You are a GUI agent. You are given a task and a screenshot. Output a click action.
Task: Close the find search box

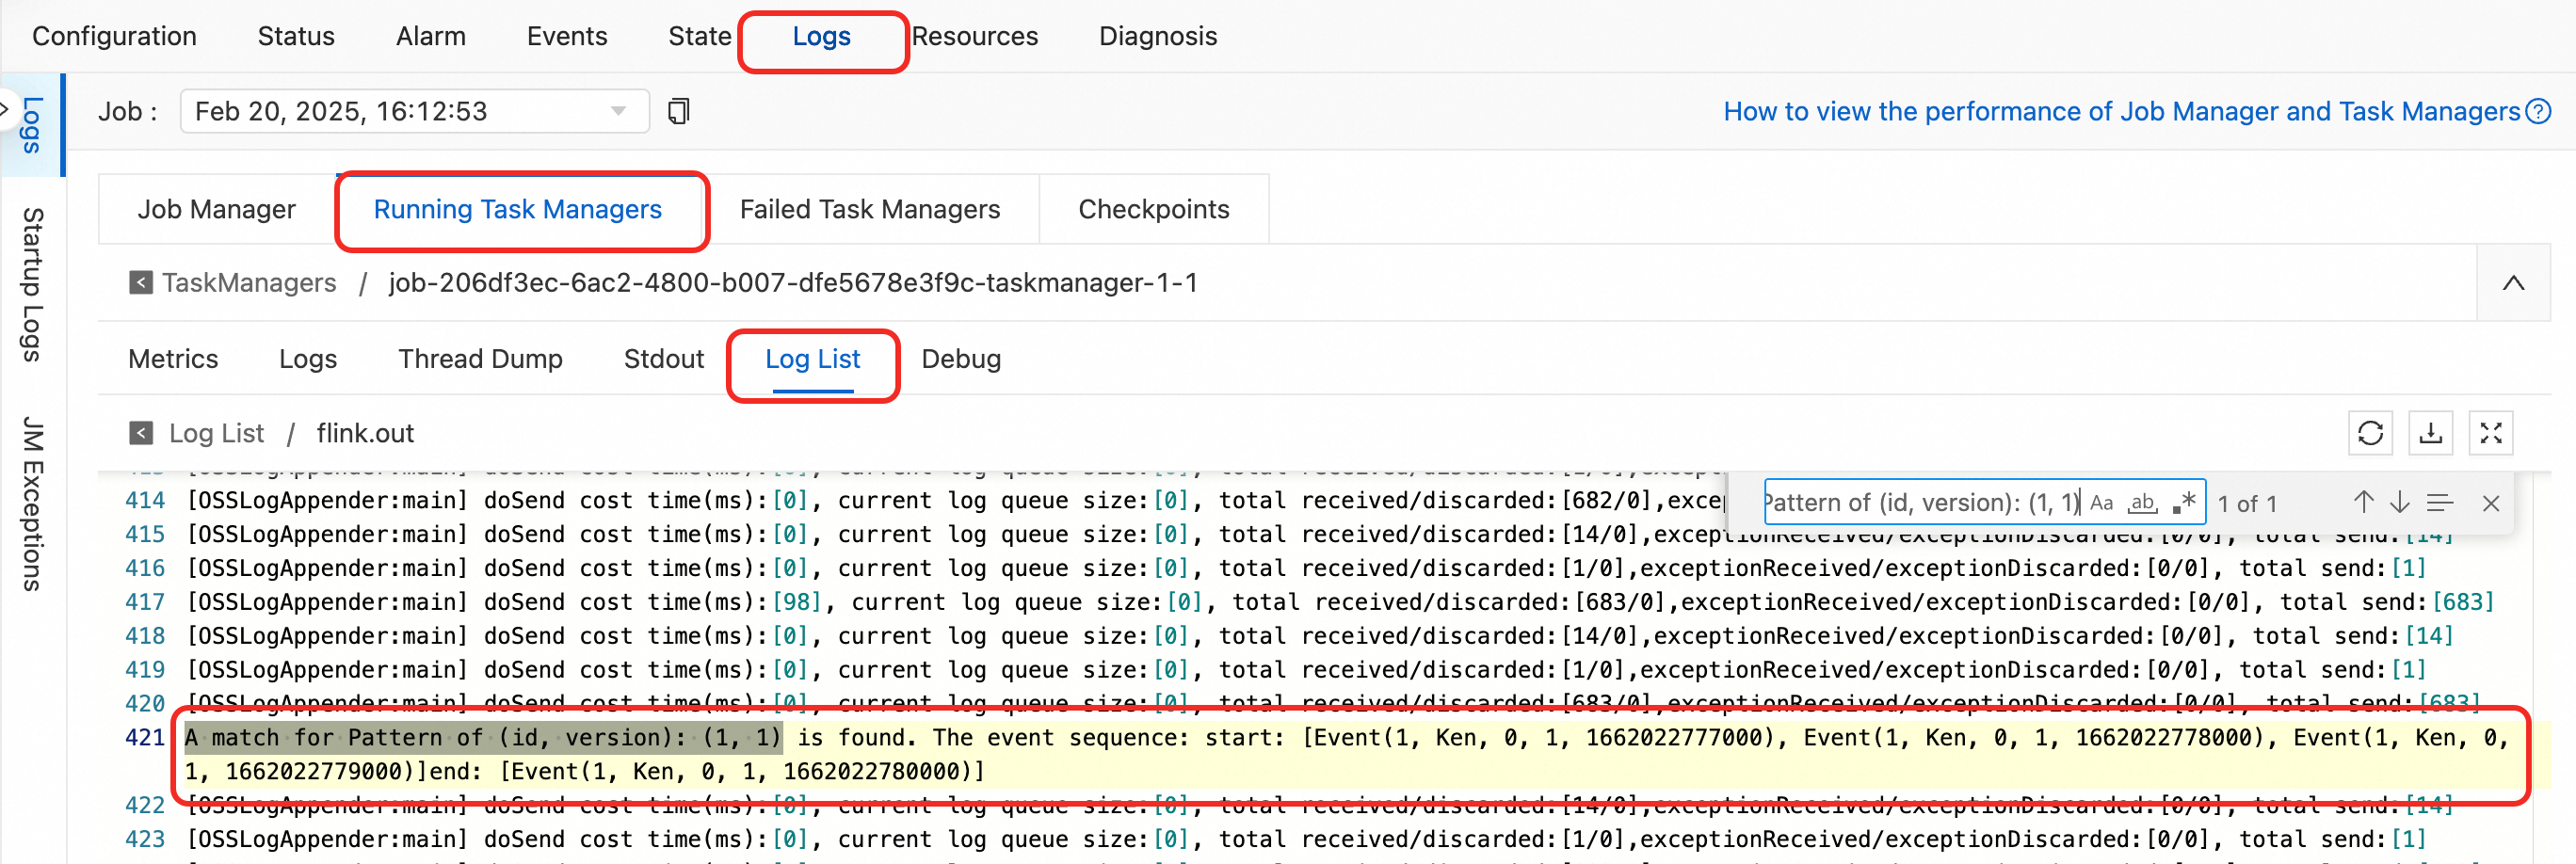tap(2491, 503)
